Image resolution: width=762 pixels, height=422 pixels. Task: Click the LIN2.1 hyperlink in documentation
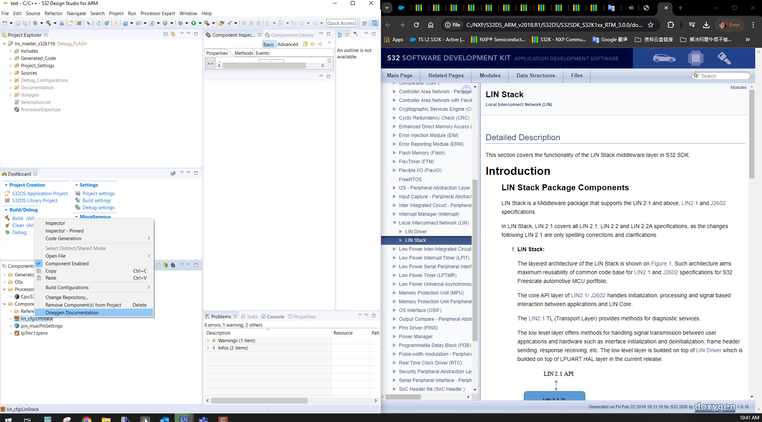click(690, 203)
